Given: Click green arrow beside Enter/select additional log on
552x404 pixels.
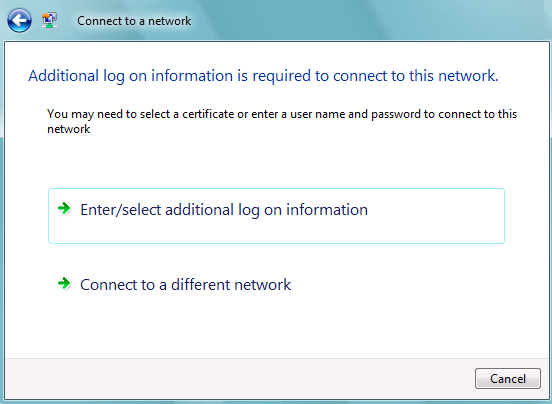Looking at the screenshot, I should point(64,208).
